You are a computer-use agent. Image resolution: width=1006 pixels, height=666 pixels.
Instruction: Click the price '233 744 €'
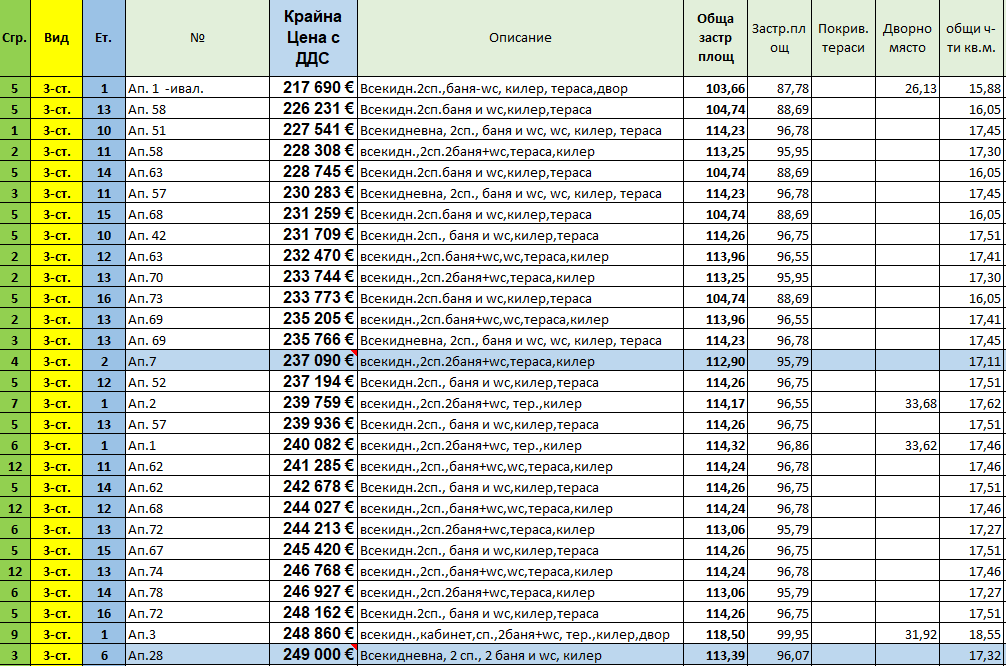point(313,277)
